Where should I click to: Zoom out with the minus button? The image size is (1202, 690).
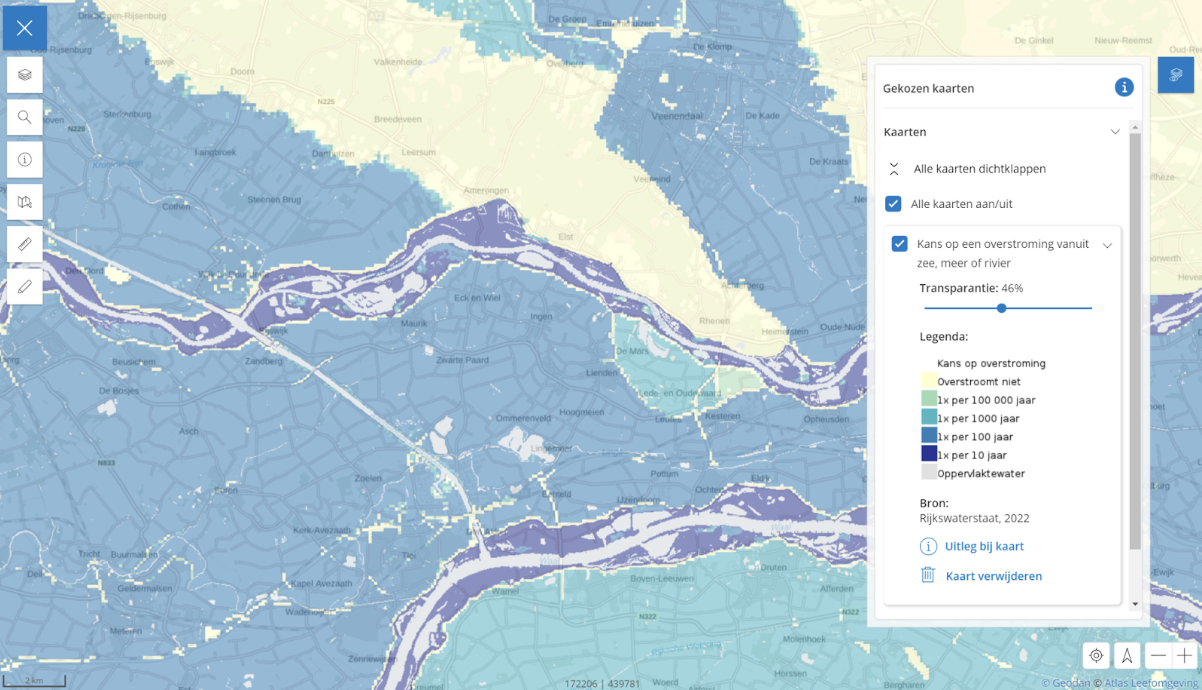coord(1158,656)
